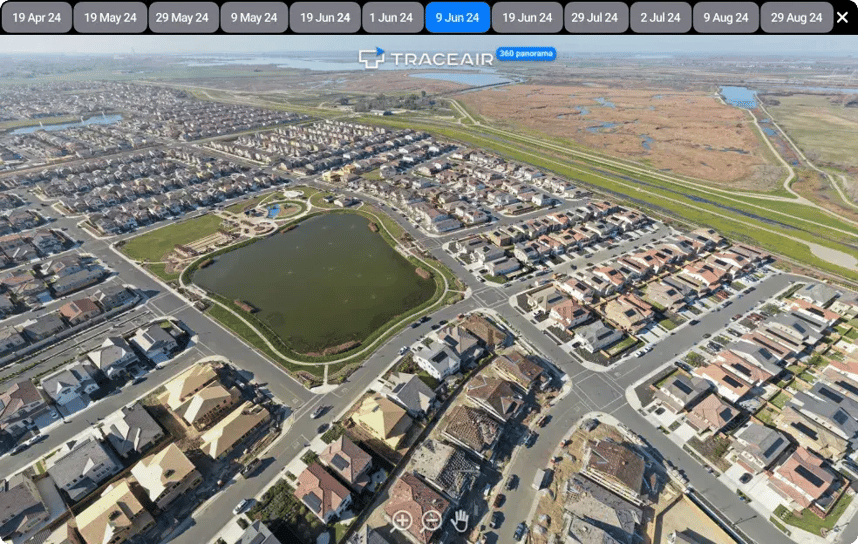Zoom in with the plus magnifier icon
858x544 pixels.
pos(402,520)
